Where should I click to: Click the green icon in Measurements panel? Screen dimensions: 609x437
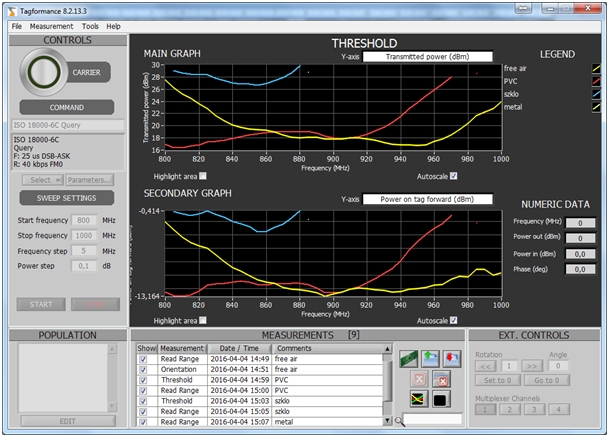(410, 358)
